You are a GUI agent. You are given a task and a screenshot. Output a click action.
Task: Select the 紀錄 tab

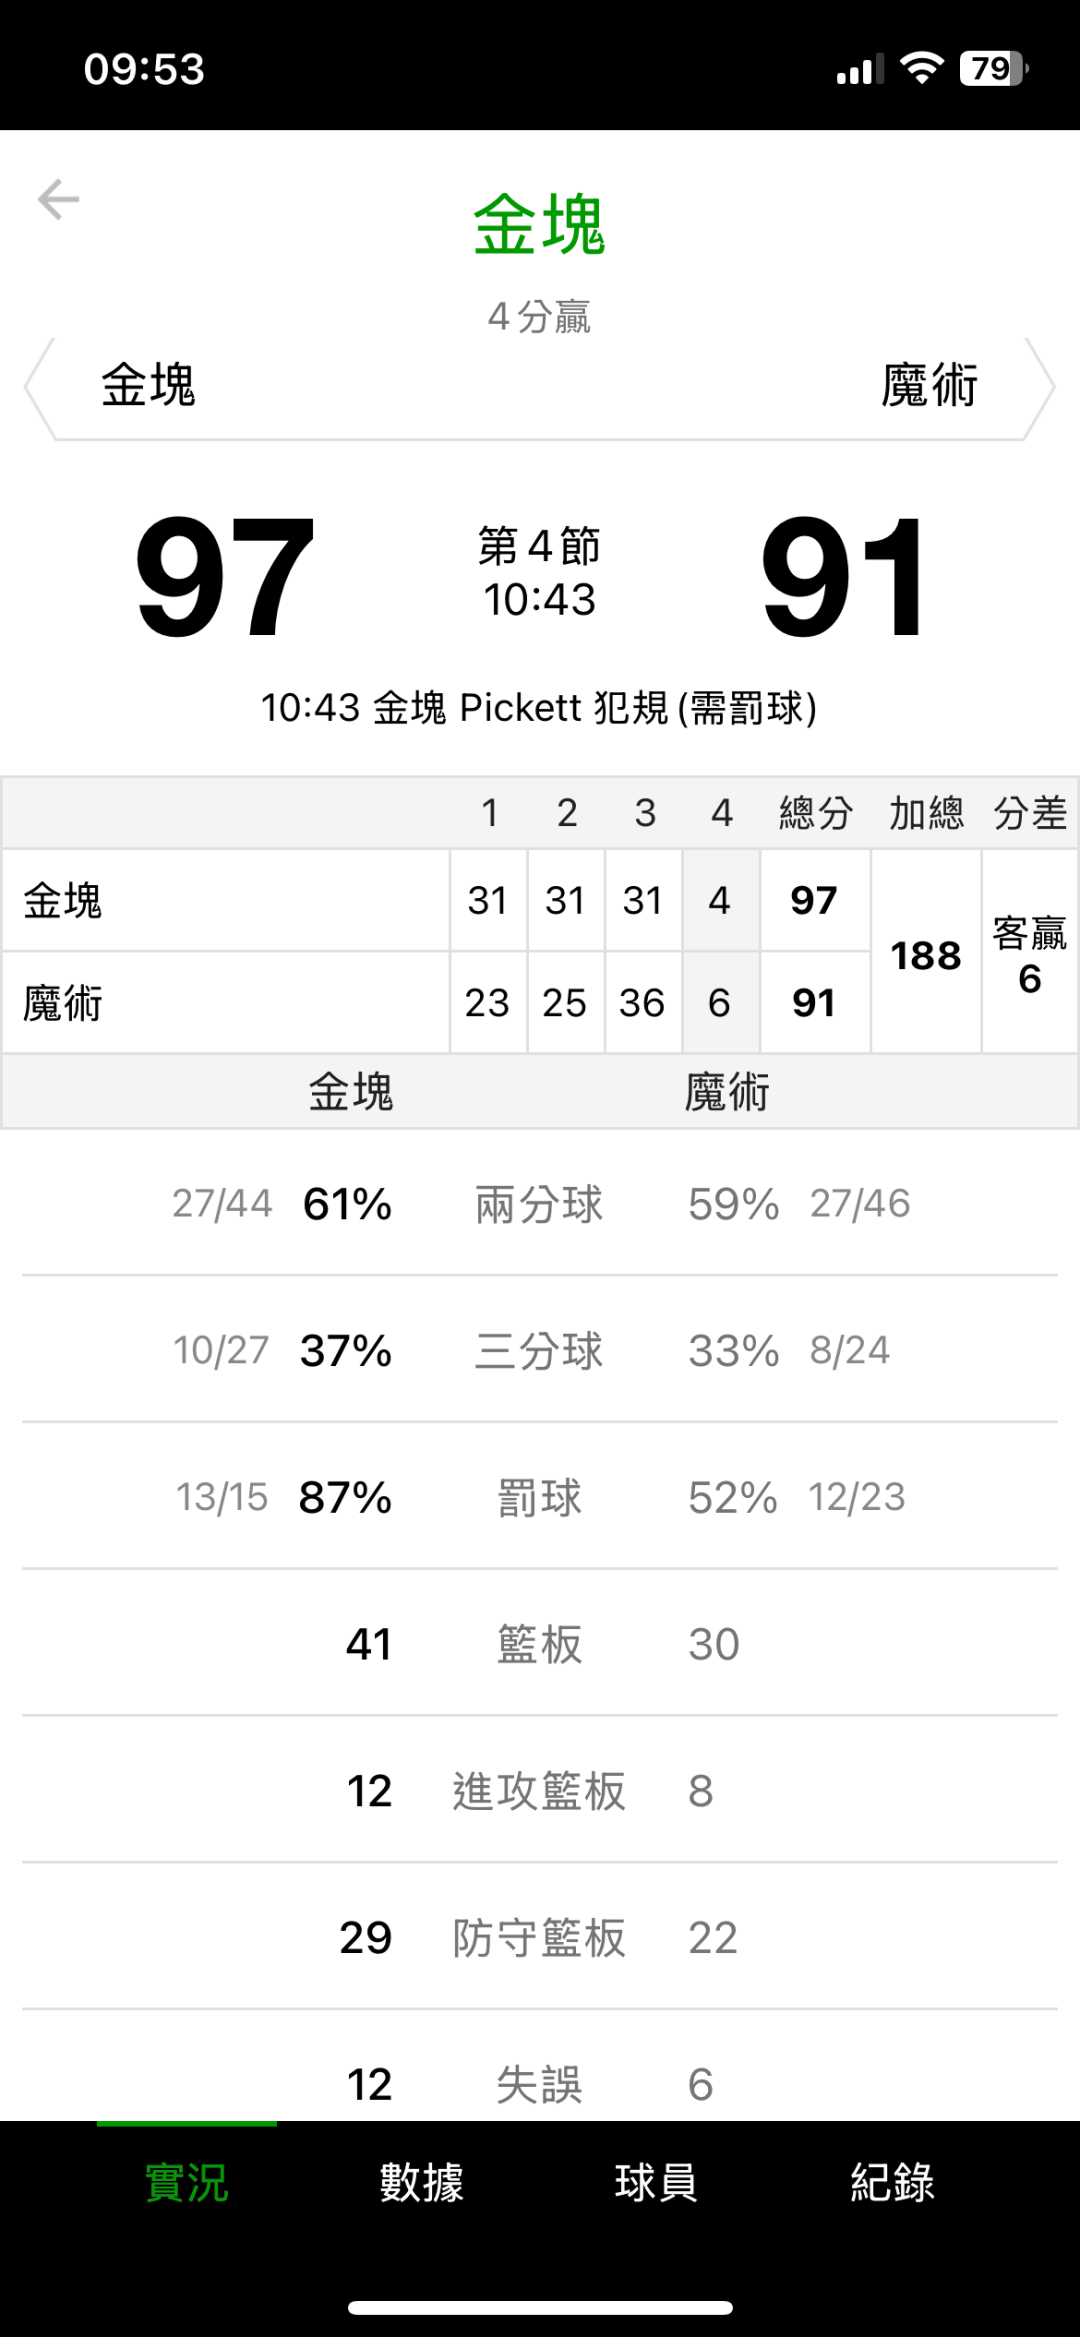click(892, 2182)
